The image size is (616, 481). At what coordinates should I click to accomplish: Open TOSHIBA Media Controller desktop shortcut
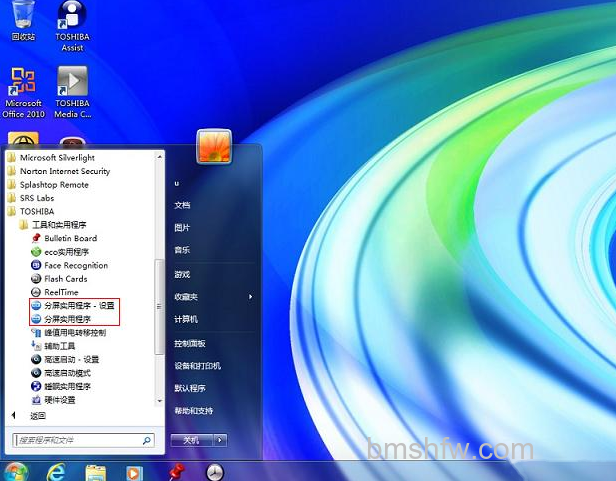click(x=73, y=93)
